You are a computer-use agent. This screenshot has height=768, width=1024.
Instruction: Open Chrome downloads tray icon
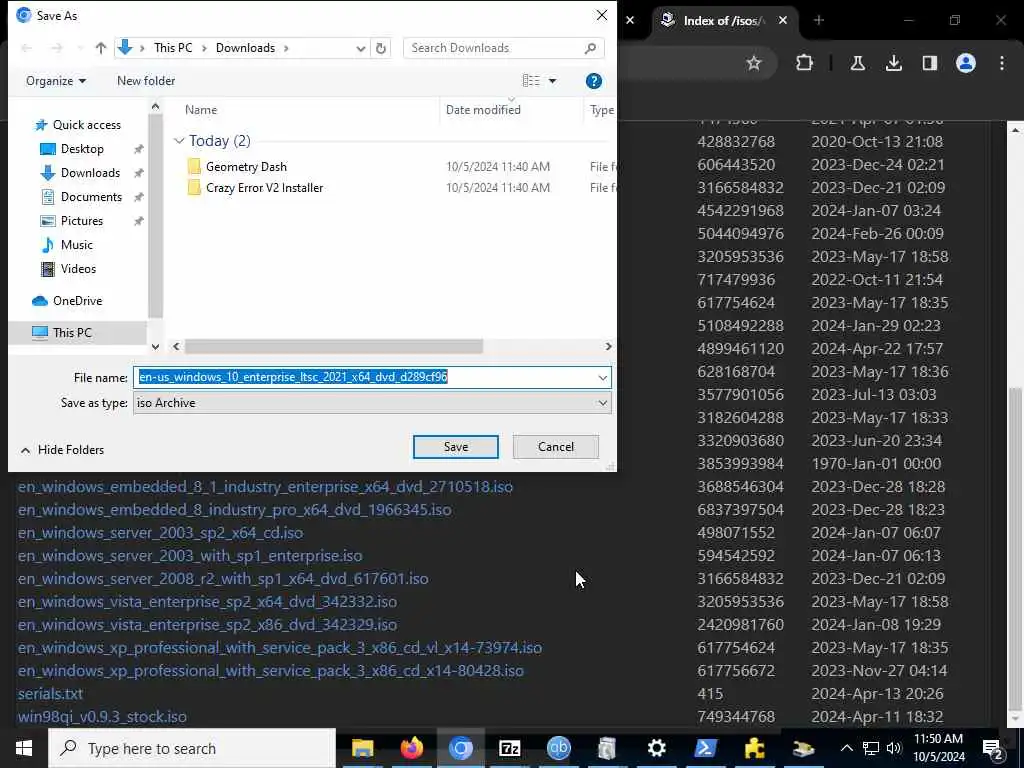(893, 63)
